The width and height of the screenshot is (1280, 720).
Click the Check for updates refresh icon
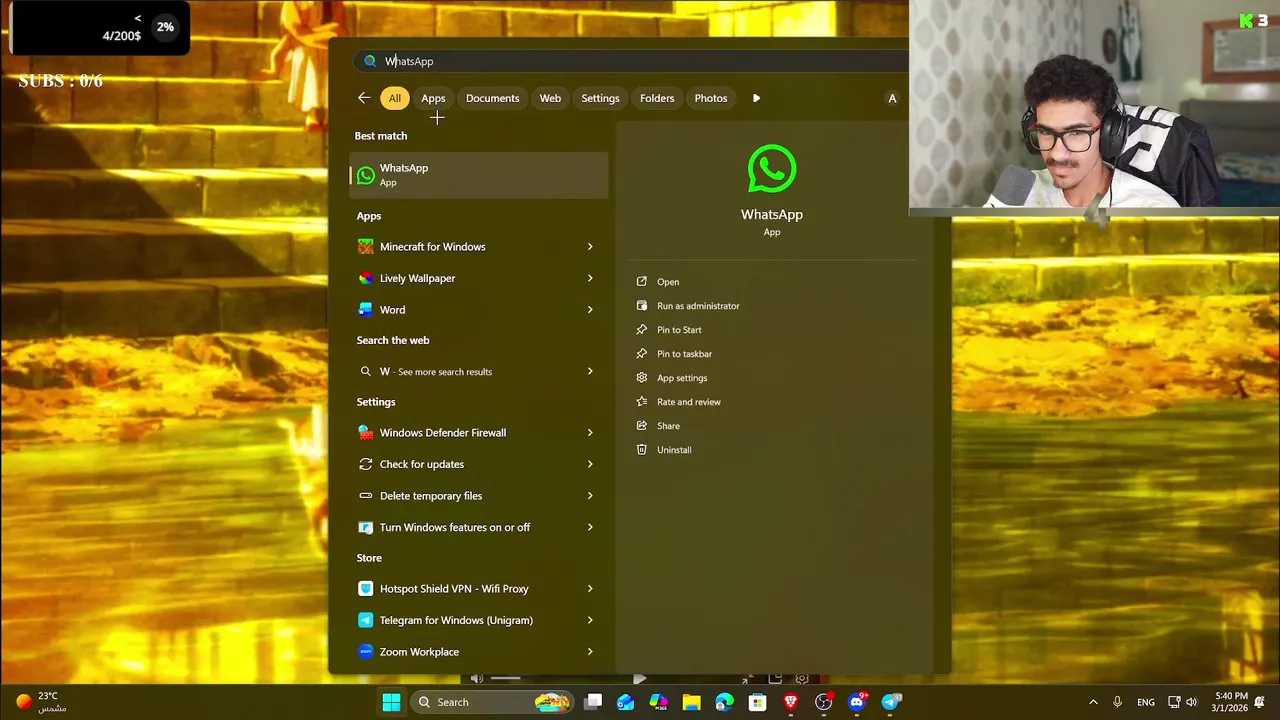[365, 464]
